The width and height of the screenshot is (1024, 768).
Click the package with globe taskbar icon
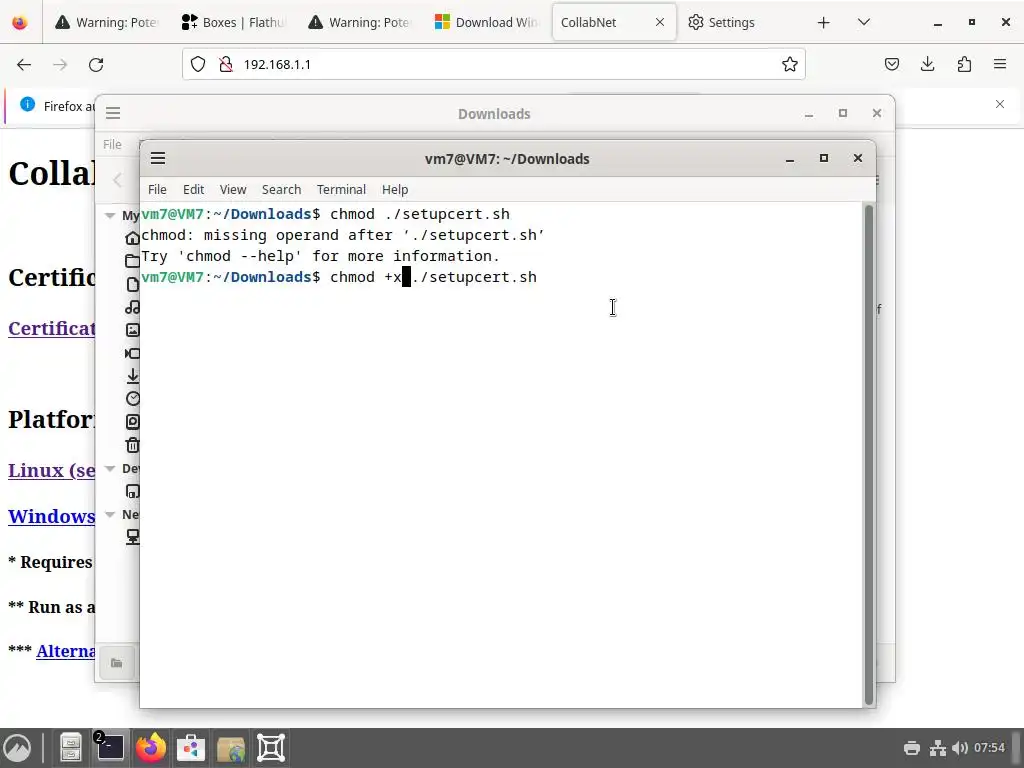pos(231,748)
